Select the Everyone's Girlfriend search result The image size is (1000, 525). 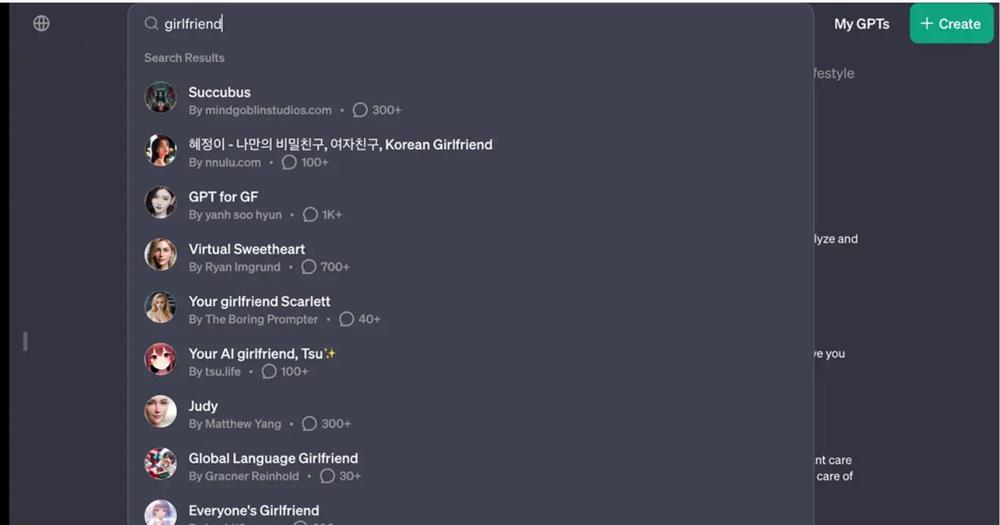click(471, 512)
